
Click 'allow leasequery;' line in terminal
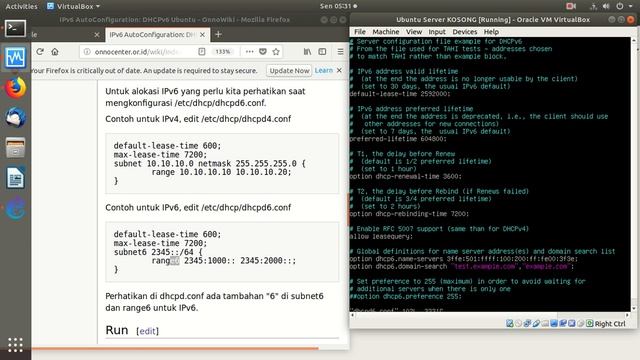pos(381,236)
